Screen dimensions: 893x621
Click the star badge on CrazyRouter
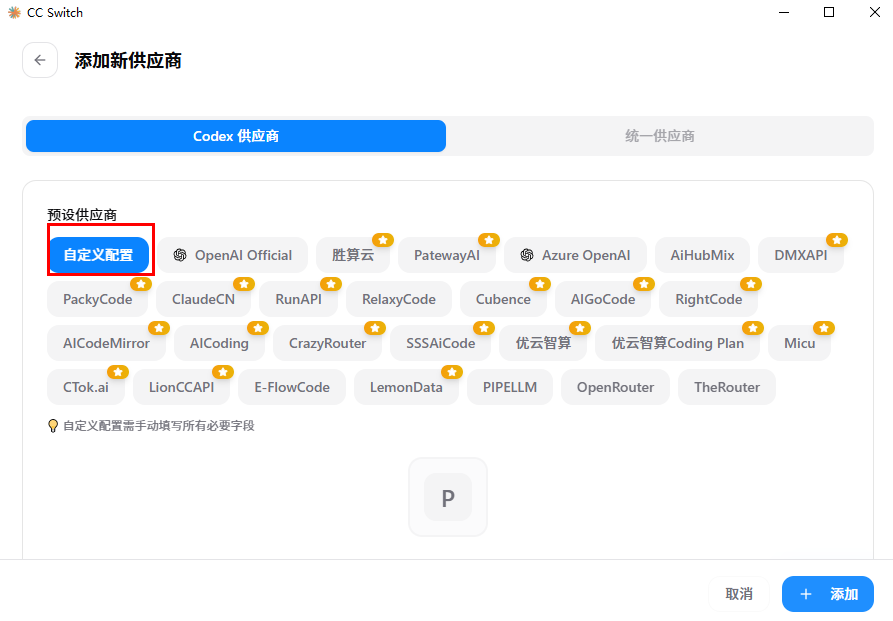point(375,328)
